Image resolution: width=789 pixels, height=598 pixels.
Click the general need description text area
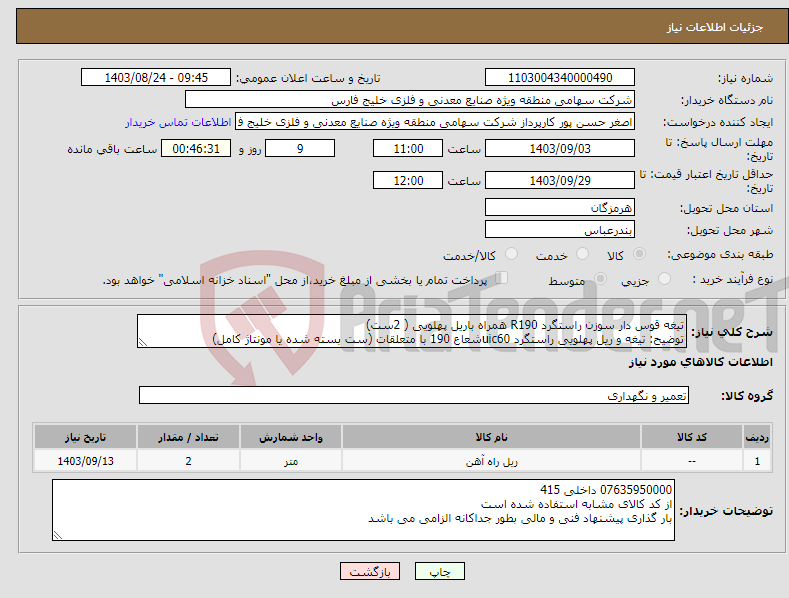412,331
